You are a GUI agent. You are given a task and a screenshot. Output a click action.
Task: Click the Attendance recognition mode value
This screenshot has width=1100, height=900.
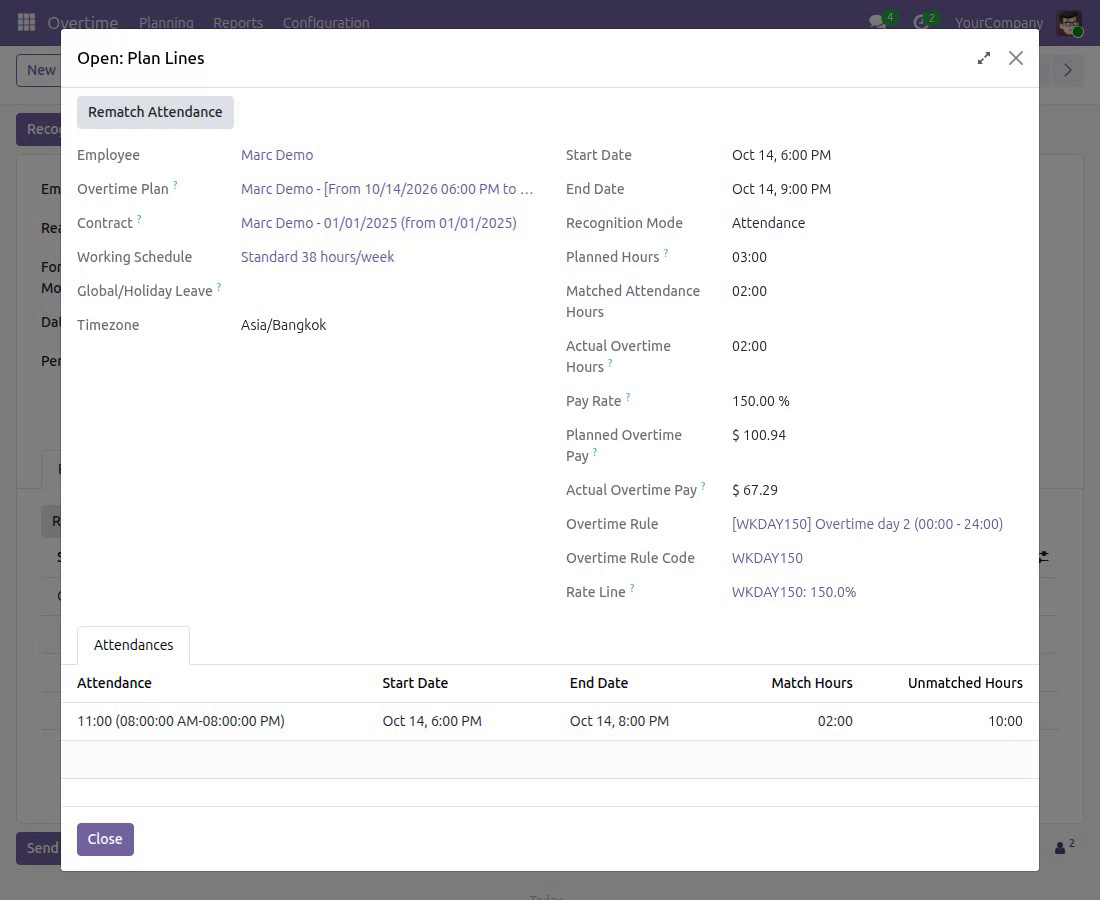tap(768, 223)
